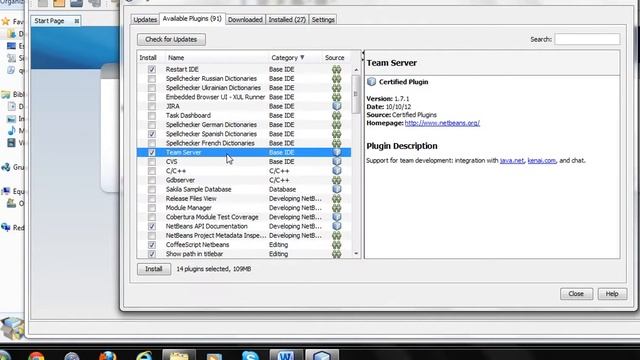This screenshot has height=360, width=640.
Task: Switch to the Updates tab
Action: click(145, 19)
